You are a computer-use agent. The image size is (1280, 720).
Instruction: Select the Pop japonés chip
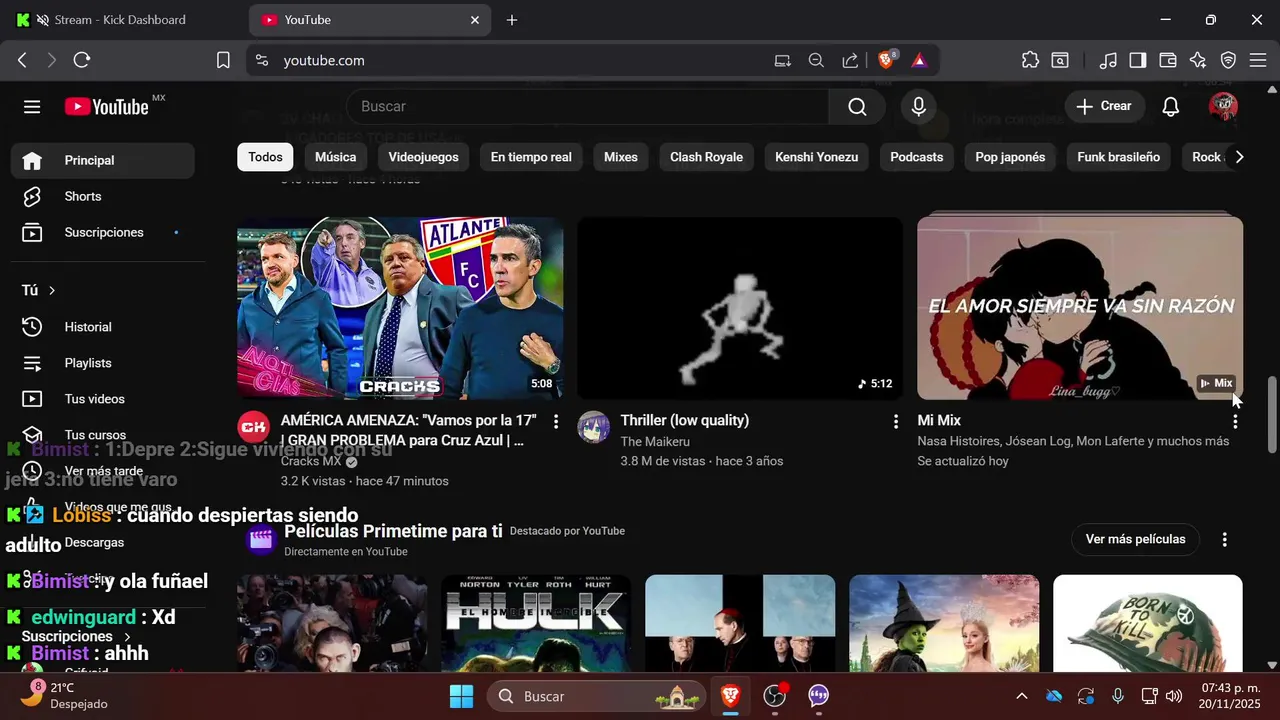[1010, 157]
